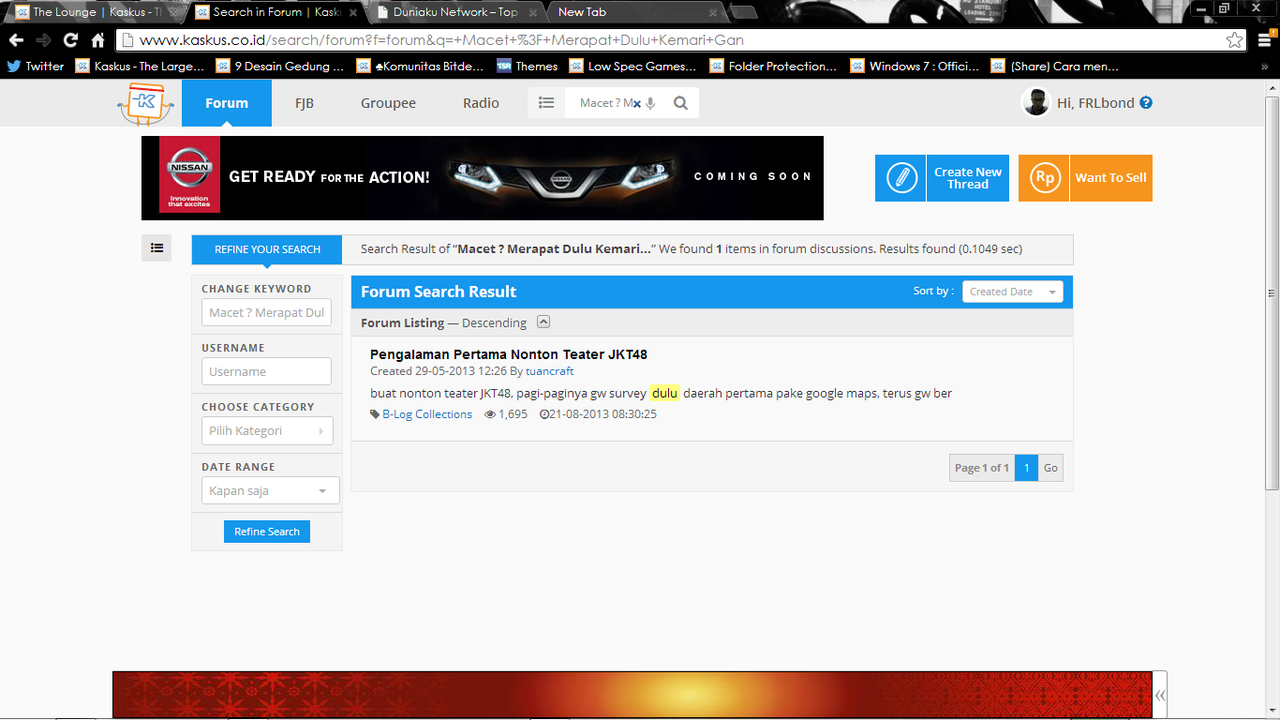Open the tuancraft user profile link
The height and width of the screenshot is (720, 1280).
(x=549, y=371)
